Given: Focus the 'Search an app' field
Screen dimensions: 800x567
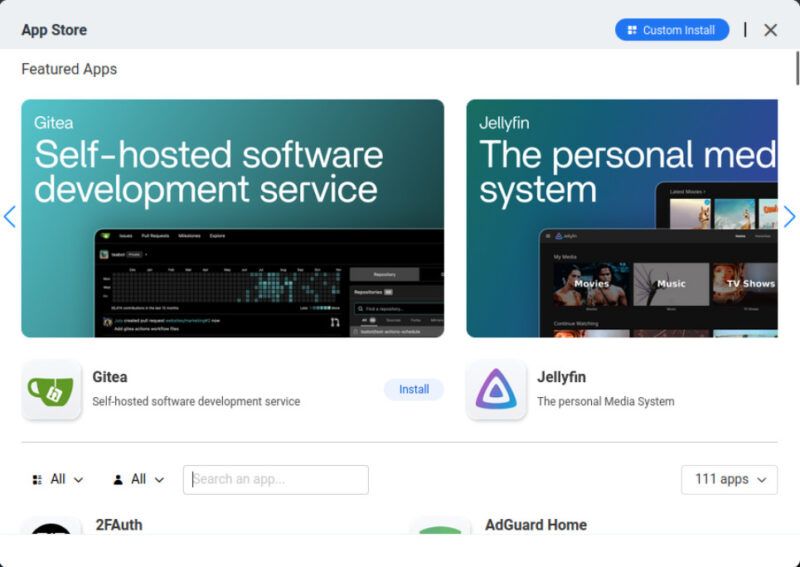Looking at the screenshot, I should coord(276,480).
